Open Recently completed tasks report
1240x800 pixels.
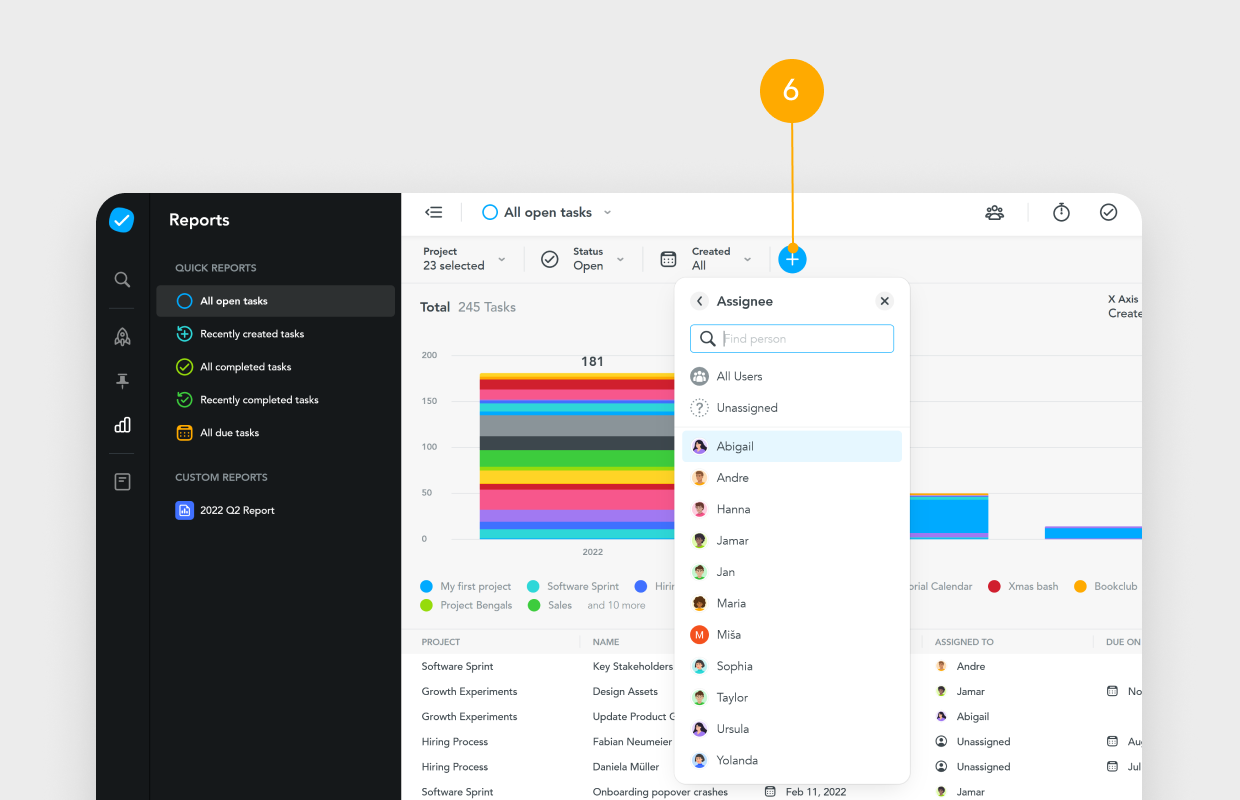click(x=275, y=400)
